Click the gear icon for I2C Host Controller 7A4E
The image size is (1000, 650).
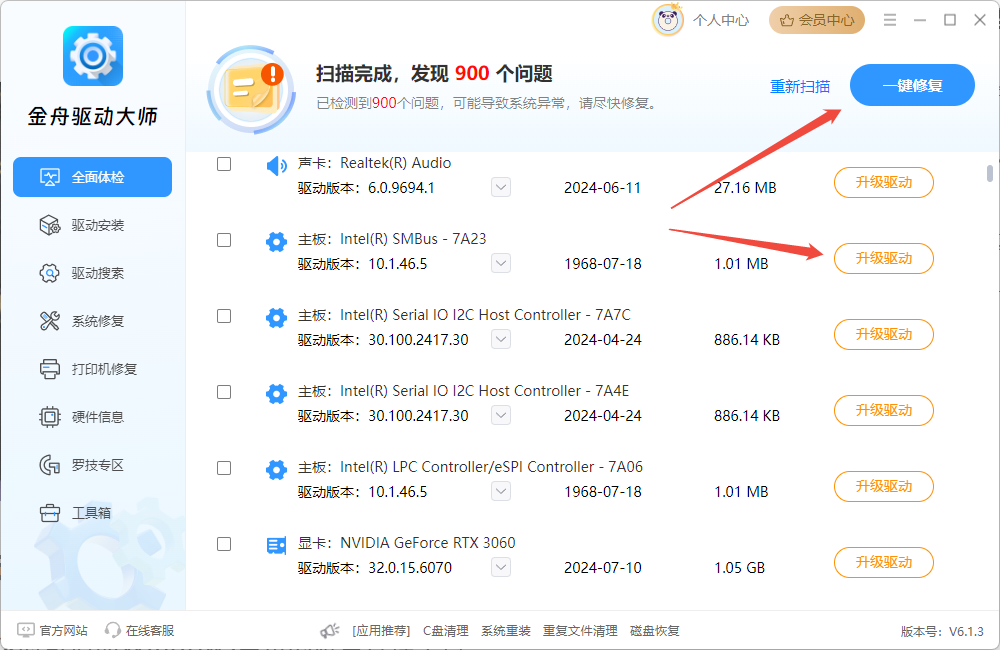pyautogui.click(x=276, y=394)
